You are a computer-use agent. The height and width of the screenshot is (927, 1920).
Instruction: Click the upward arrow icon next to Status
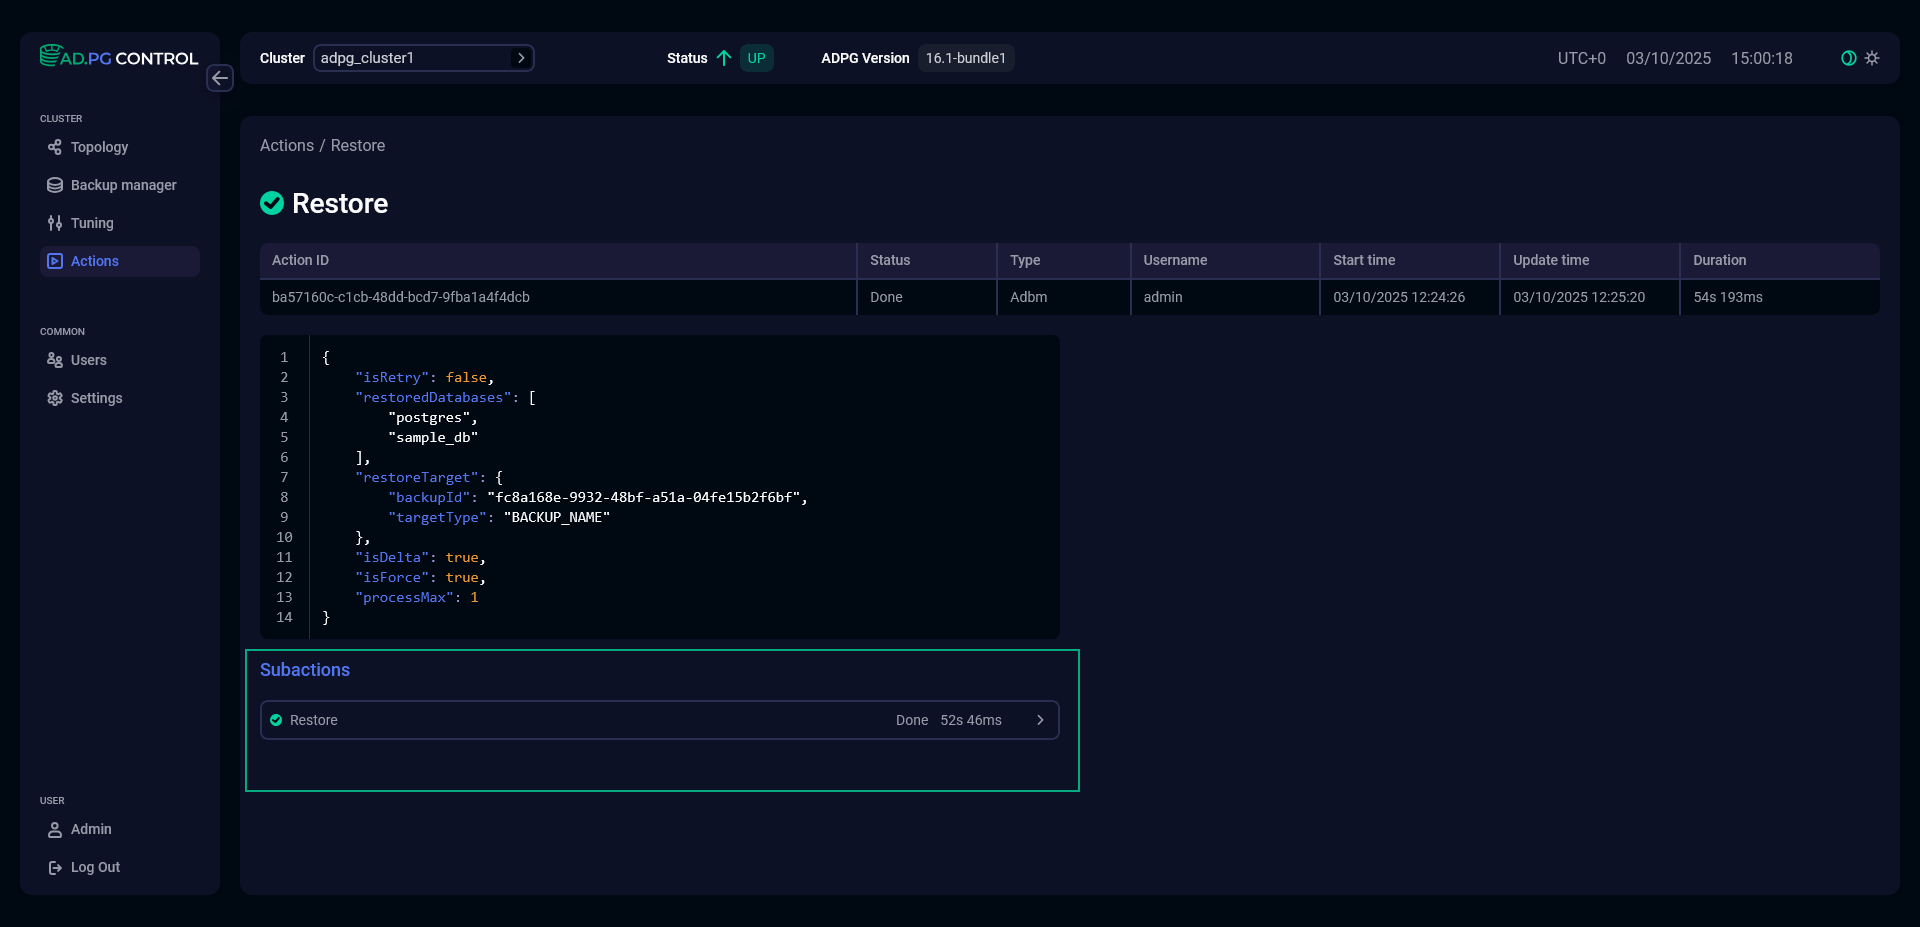(x=724, y=58)
